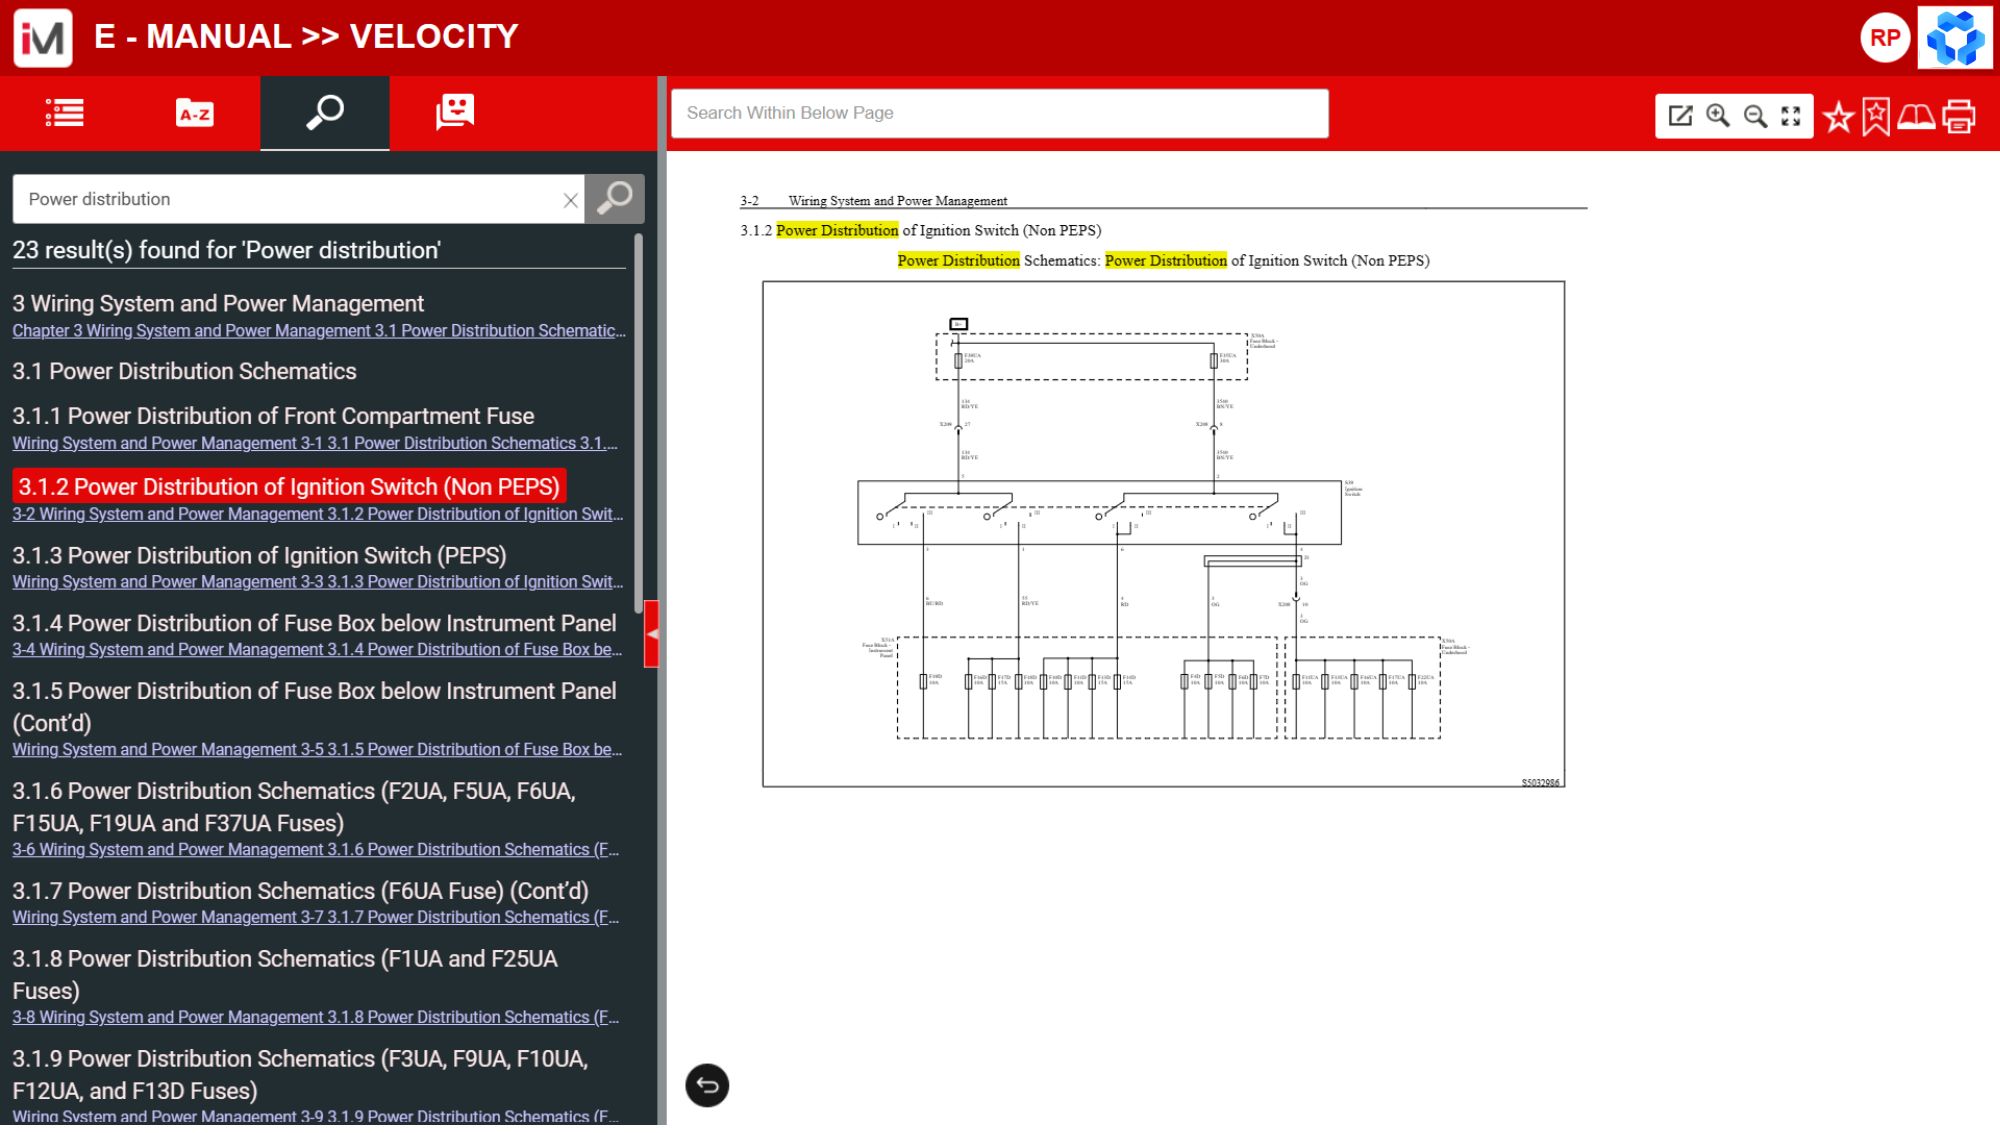Open Chapter 3 Wiring System link

coord(319,333)
